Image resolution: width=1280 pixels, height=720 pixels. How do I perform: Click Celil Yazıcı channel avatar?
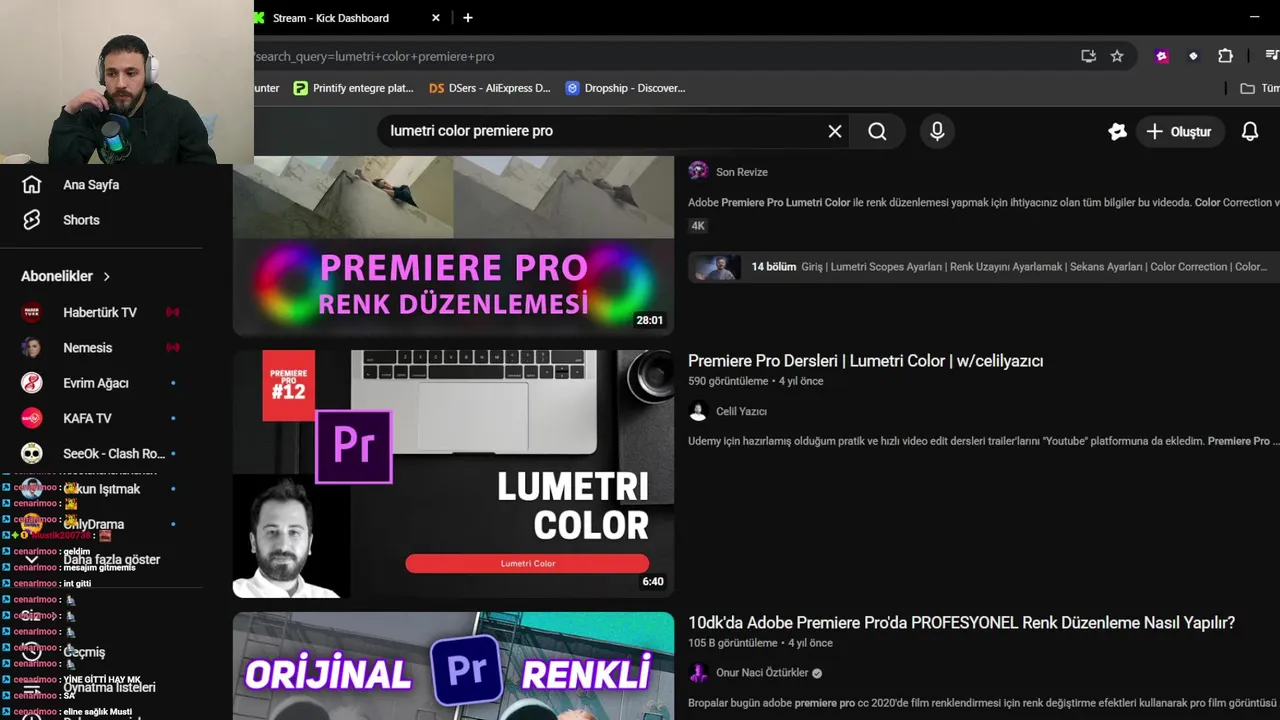[698, 411]
